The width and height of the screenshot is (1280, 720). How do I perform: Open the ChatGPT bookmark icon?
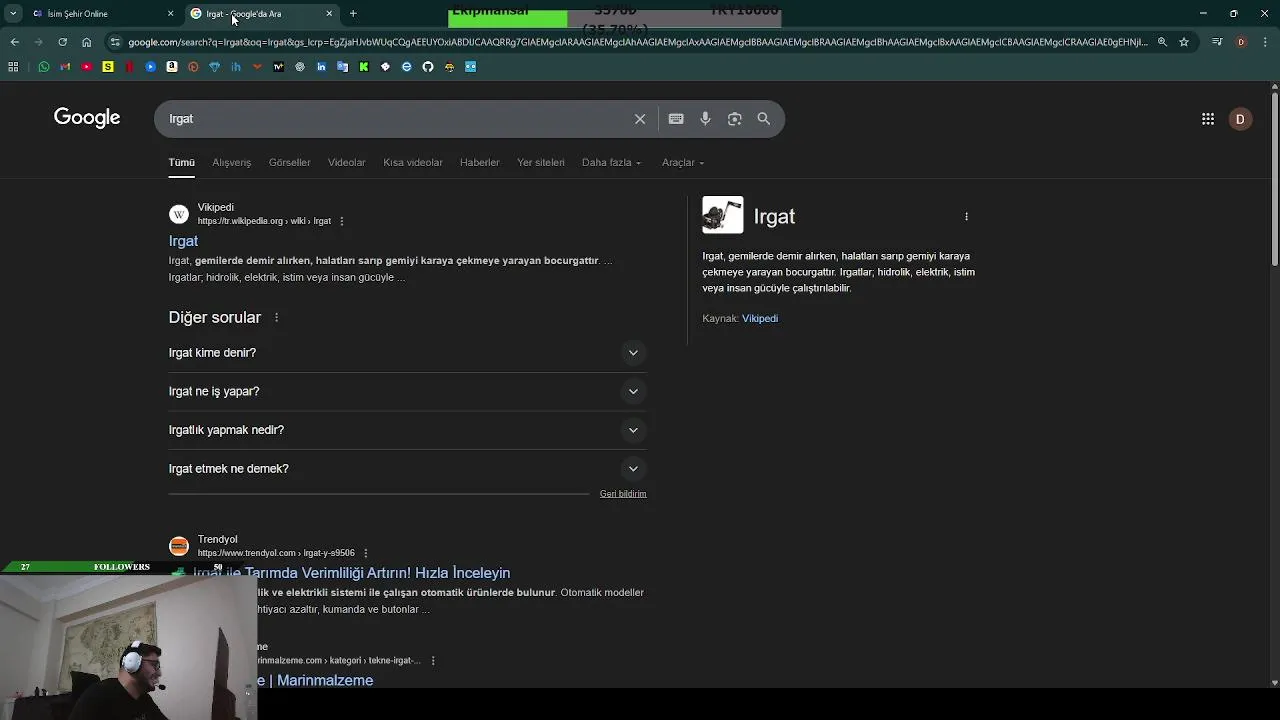[300, 67]
